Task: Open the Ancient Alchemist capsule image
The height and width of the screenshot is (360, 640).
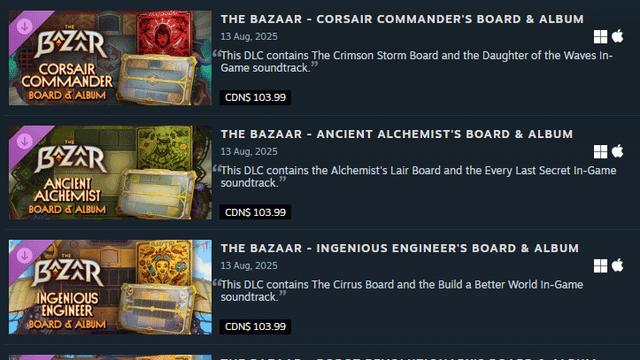Action: point(110,173)
